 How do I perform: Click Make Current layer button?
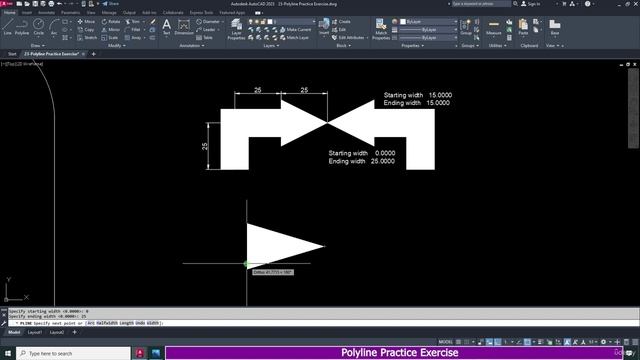[296, 29]
